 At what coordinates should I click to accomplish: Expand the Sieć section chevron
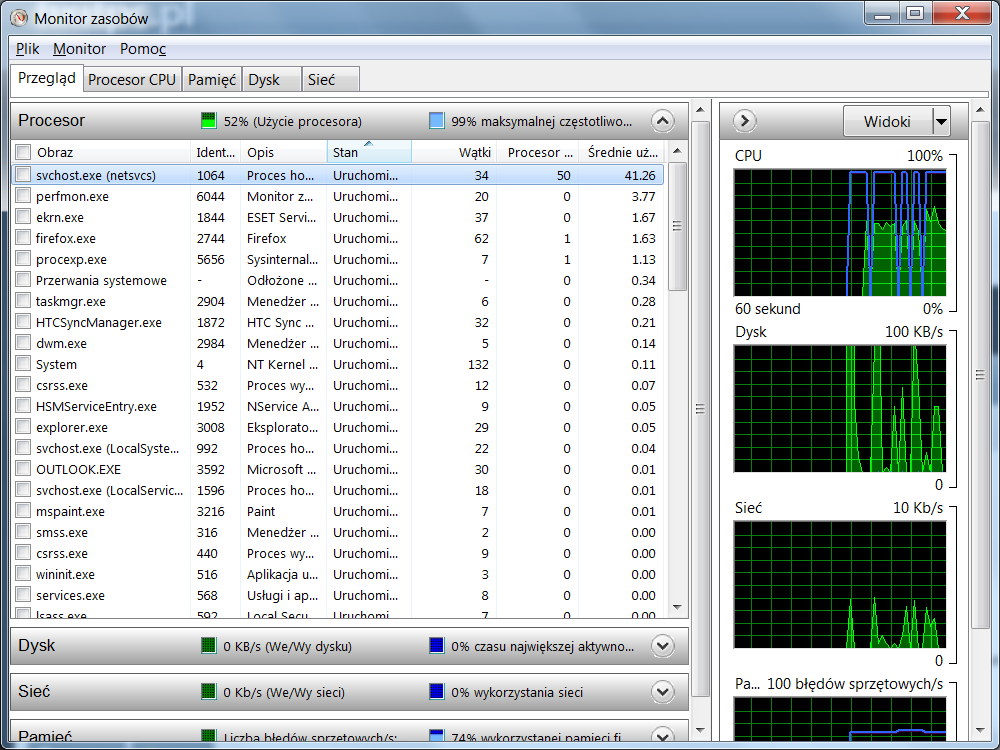pyautogui.click(x=663, y=691)
